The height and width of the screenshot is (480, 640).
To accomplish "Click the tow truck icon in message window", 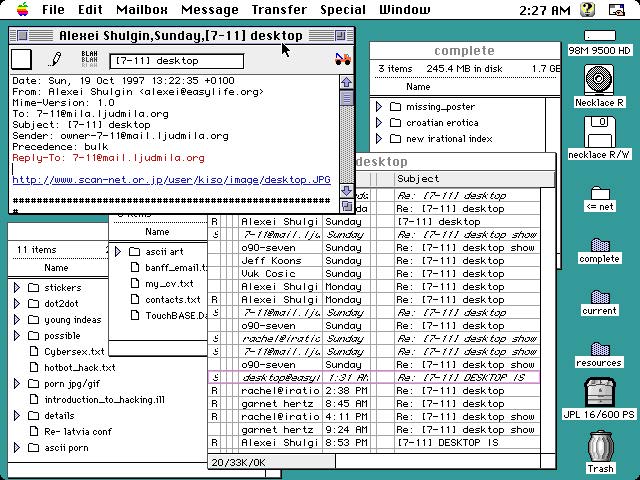I will tap(343, 60).
